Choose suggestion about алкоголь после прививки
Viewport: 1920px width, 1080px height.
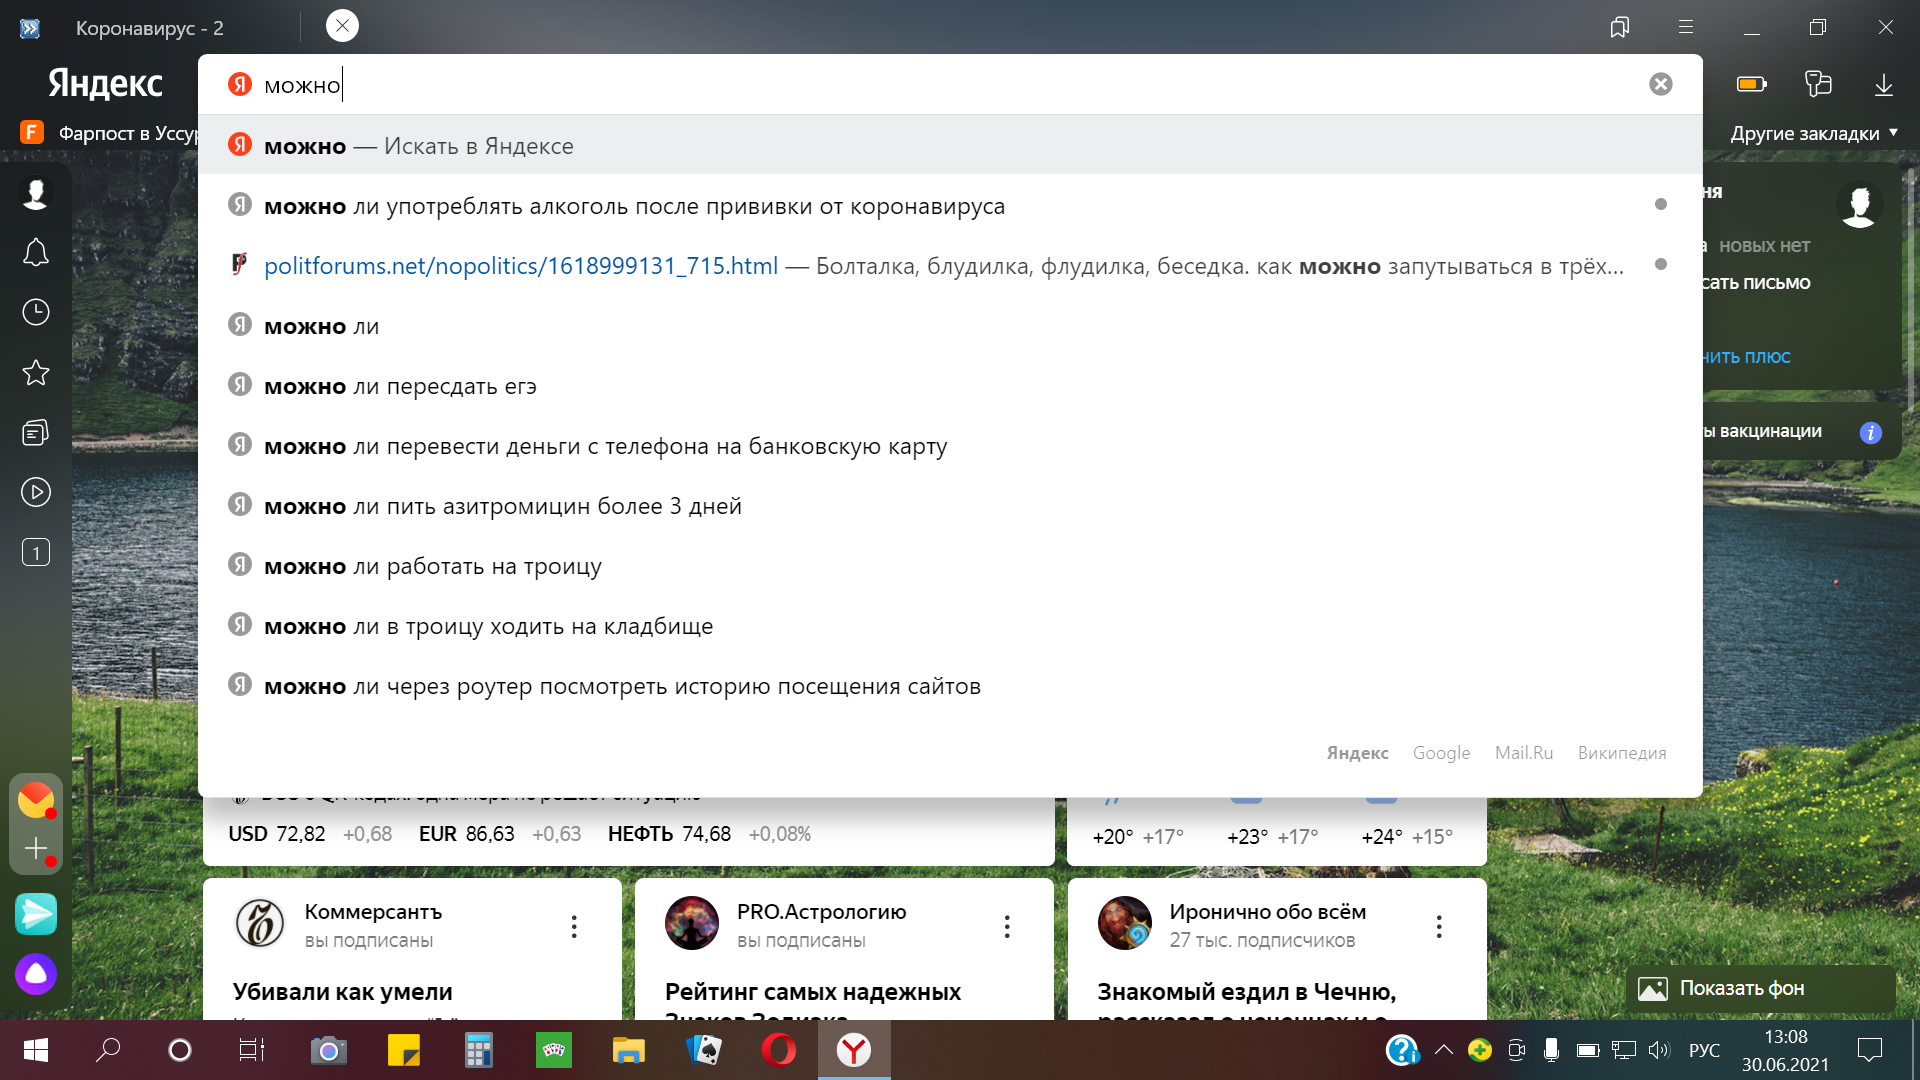pyautogui.click(x=950, y=205)
